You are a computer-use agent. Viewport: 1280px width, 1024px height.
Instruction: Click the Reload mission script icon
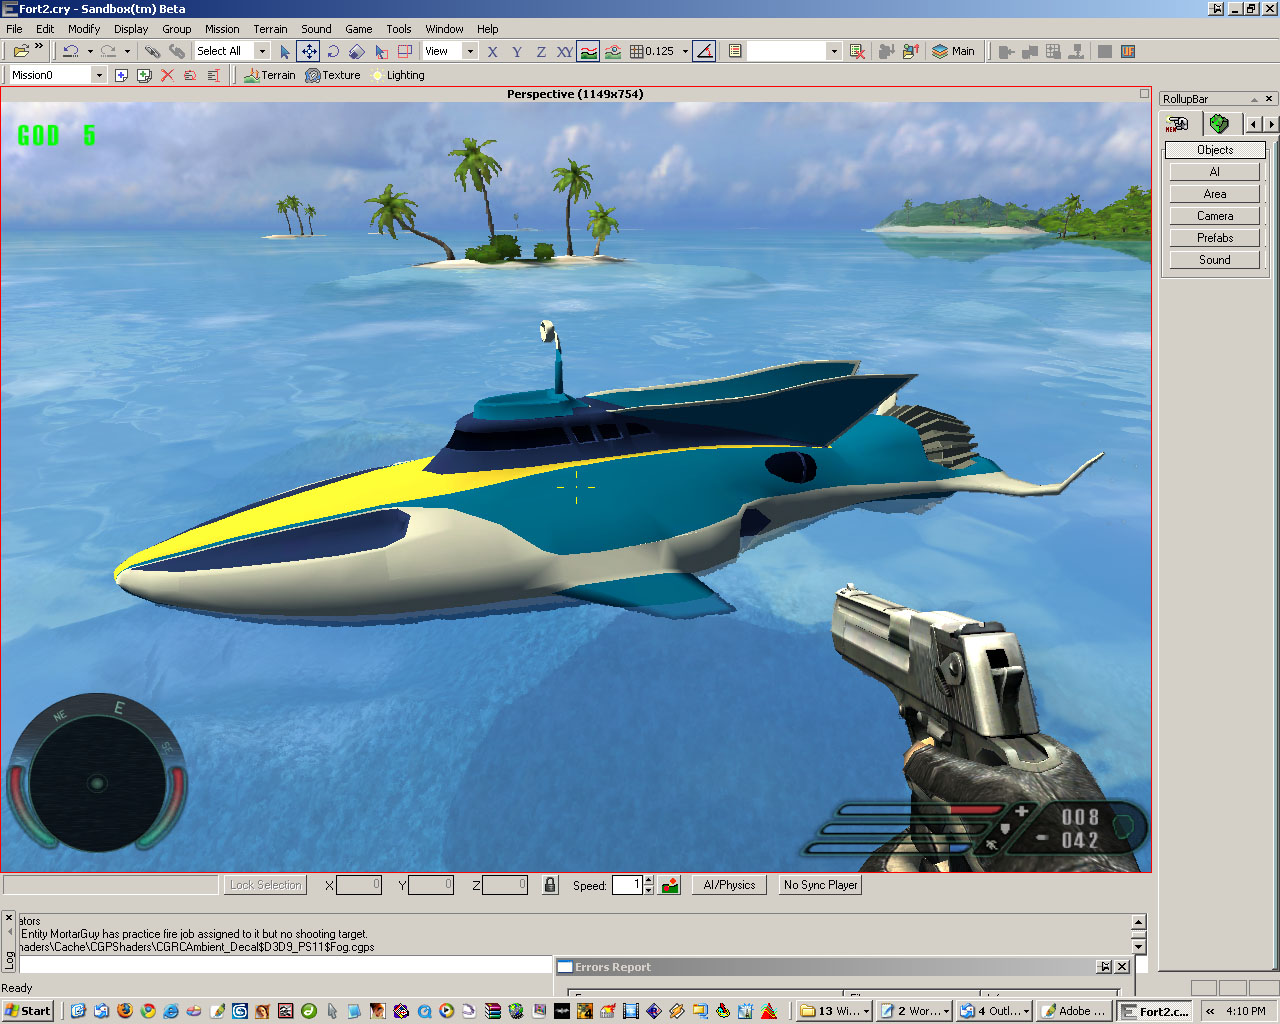pyautogui.click(x=190, y=75)
